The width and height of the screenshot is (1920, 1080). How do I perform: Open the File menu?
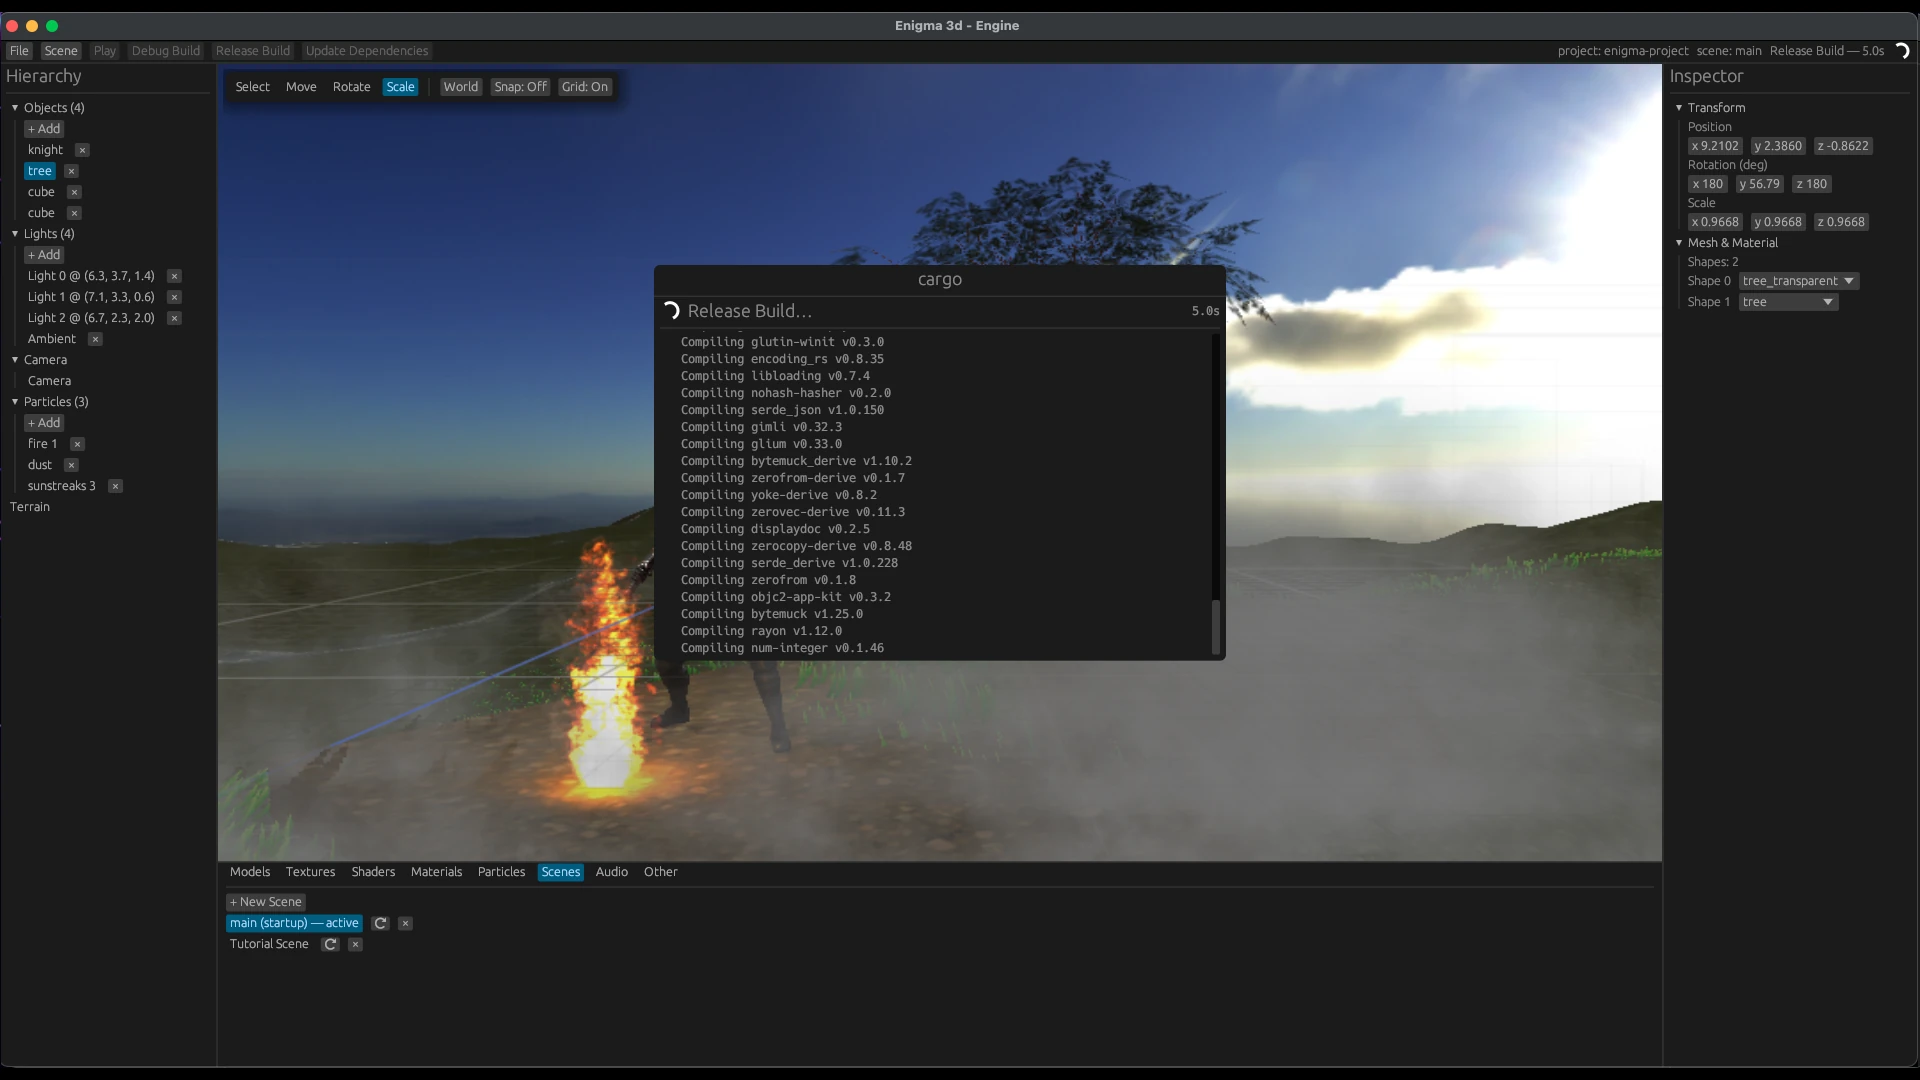[x=19, y=51]
